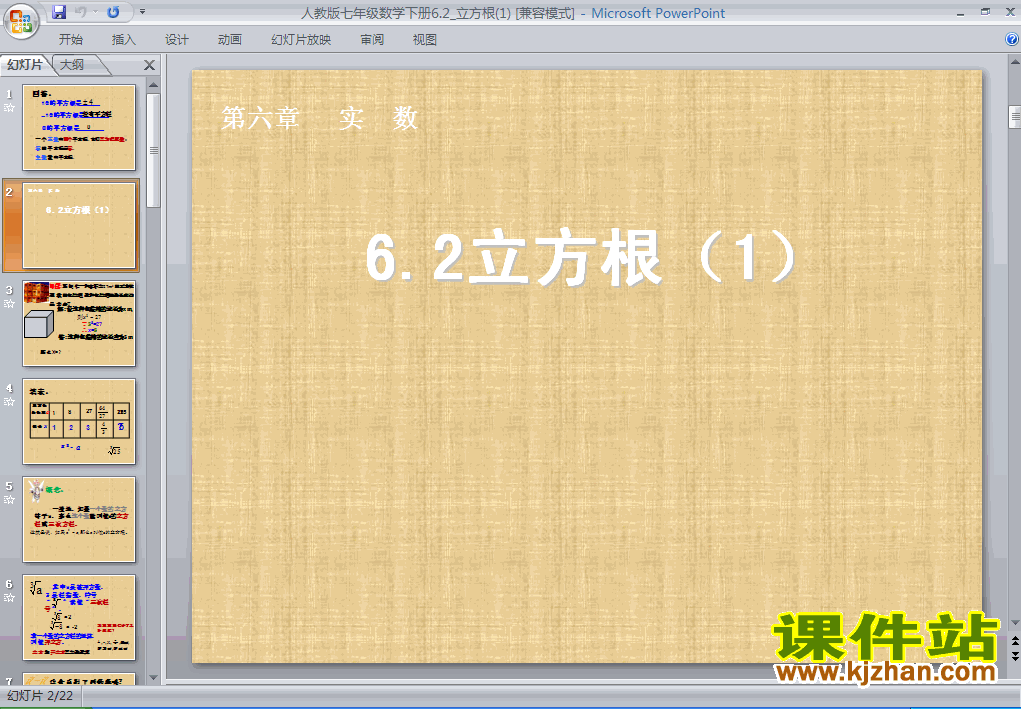Close the slide thumbnail pane
This screenshot has height=709, width=1021.
149,65
